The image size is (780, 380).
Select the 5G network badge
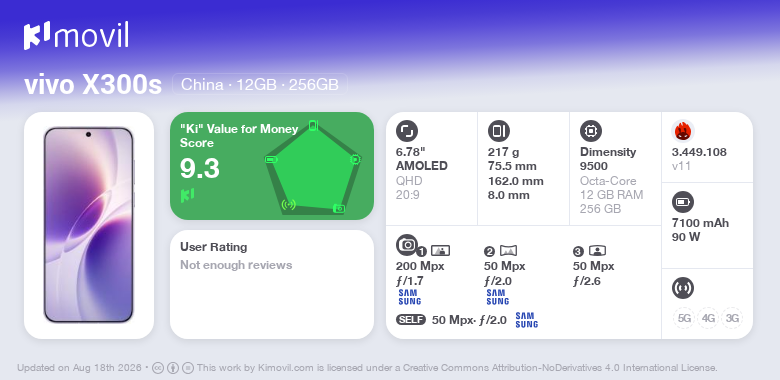pyautogui.click(x=684, y=318)
